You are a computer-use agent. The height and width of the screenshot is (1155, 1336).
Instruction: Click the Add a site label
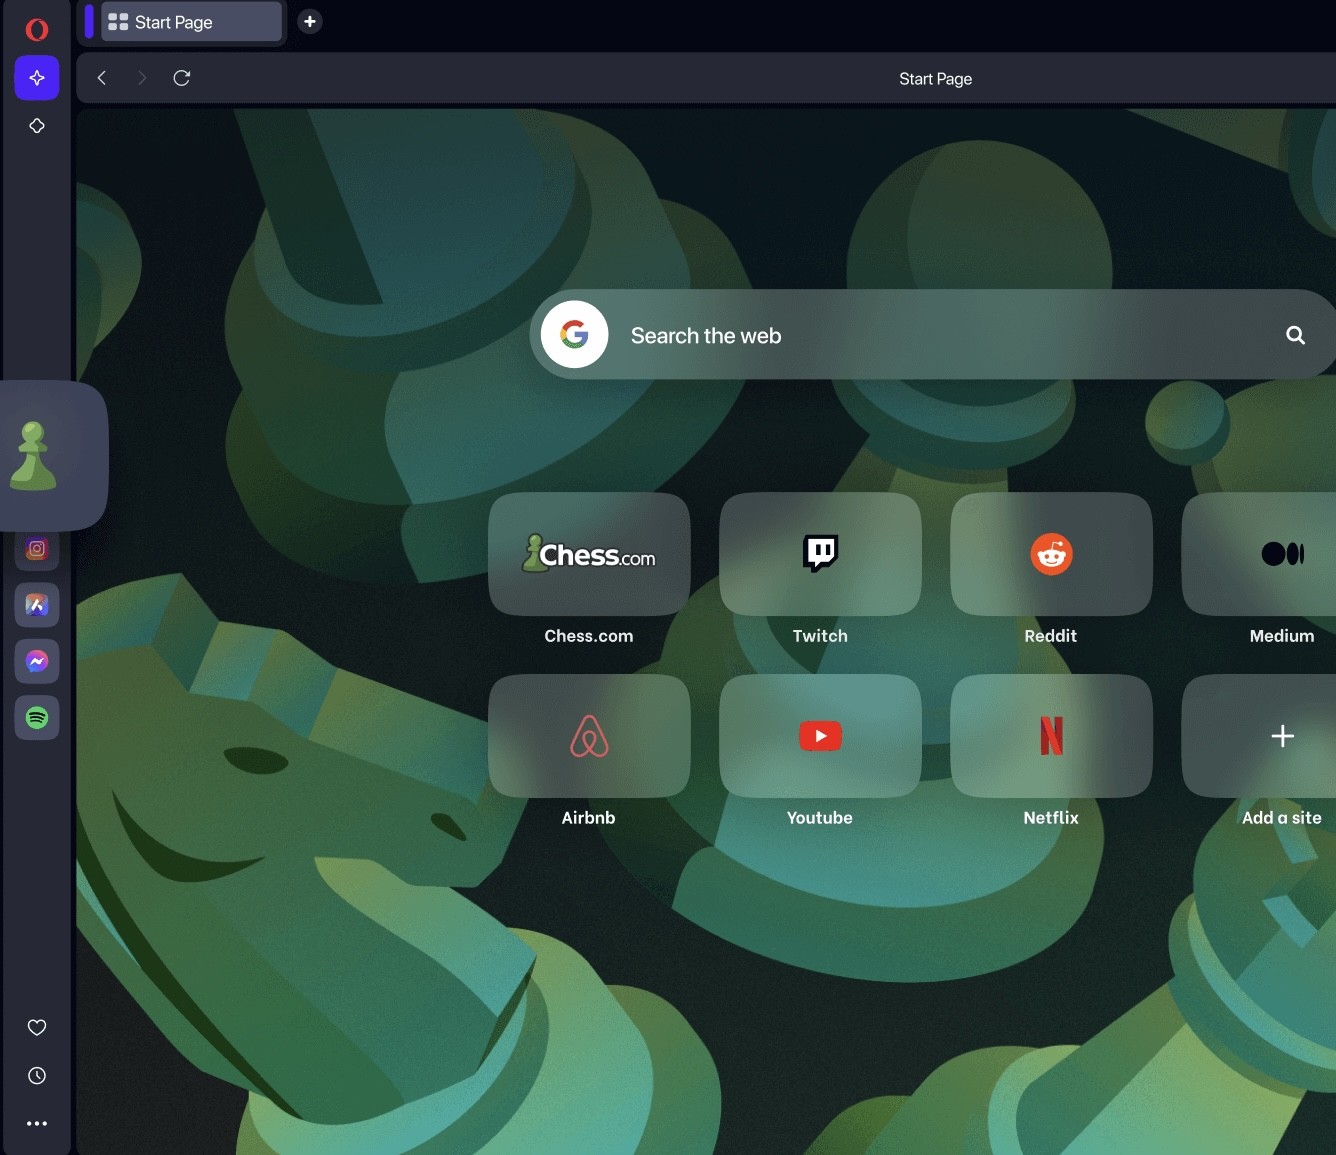coord(1282,818)
